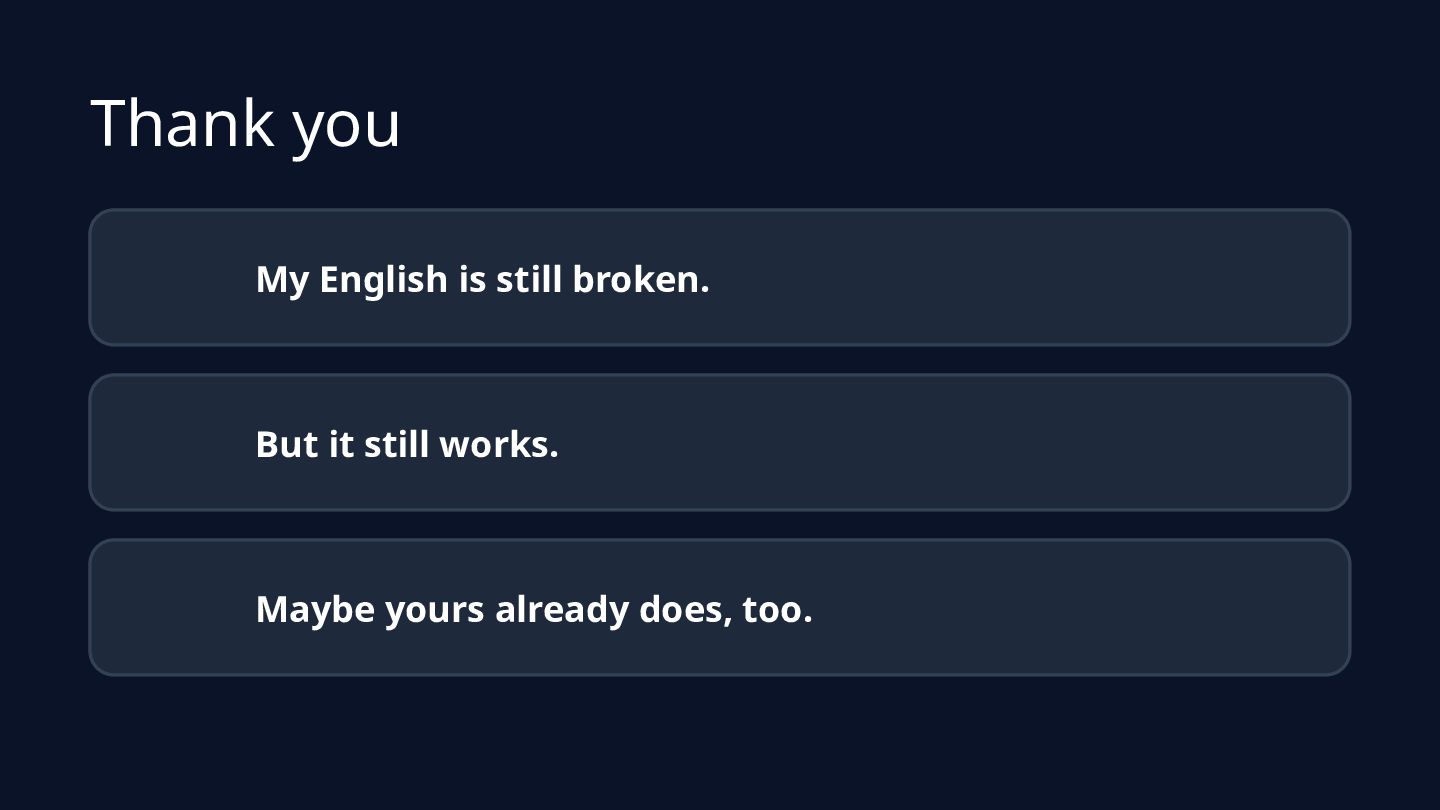Click the word "already" in third card
The height and width of the screenshot is (810, 1440).
point(562,610)
